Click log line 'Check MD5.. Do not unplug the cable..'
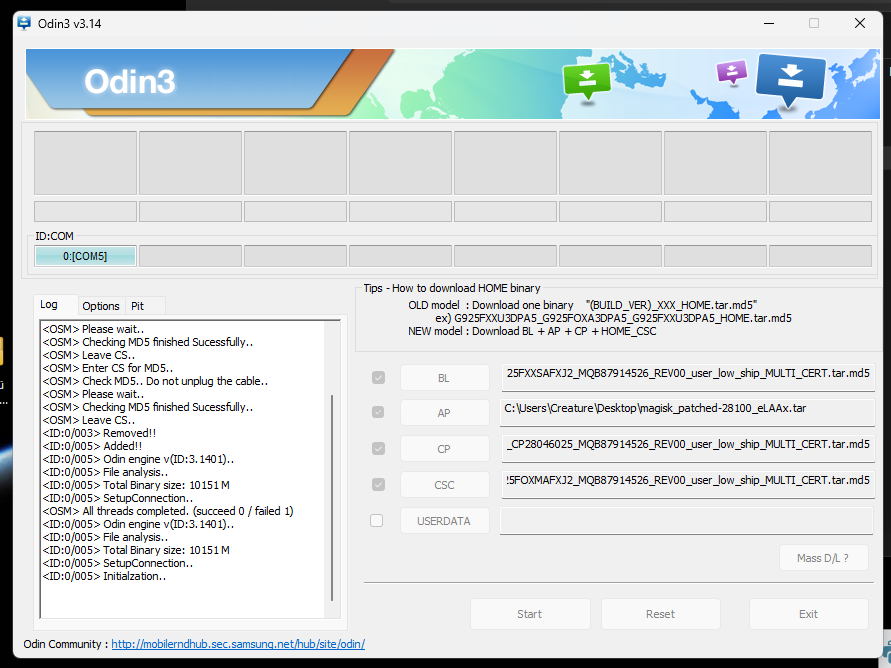The image size is (891, 668). point(155,381)
